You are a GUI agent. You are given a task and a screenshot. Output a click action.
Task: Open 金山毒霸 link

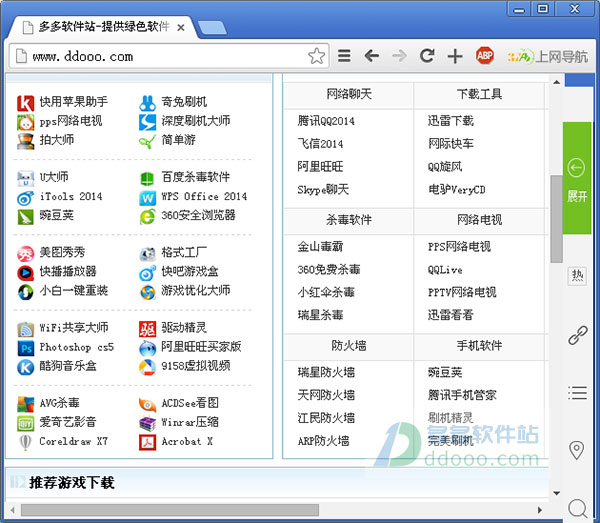pos(320,246)
